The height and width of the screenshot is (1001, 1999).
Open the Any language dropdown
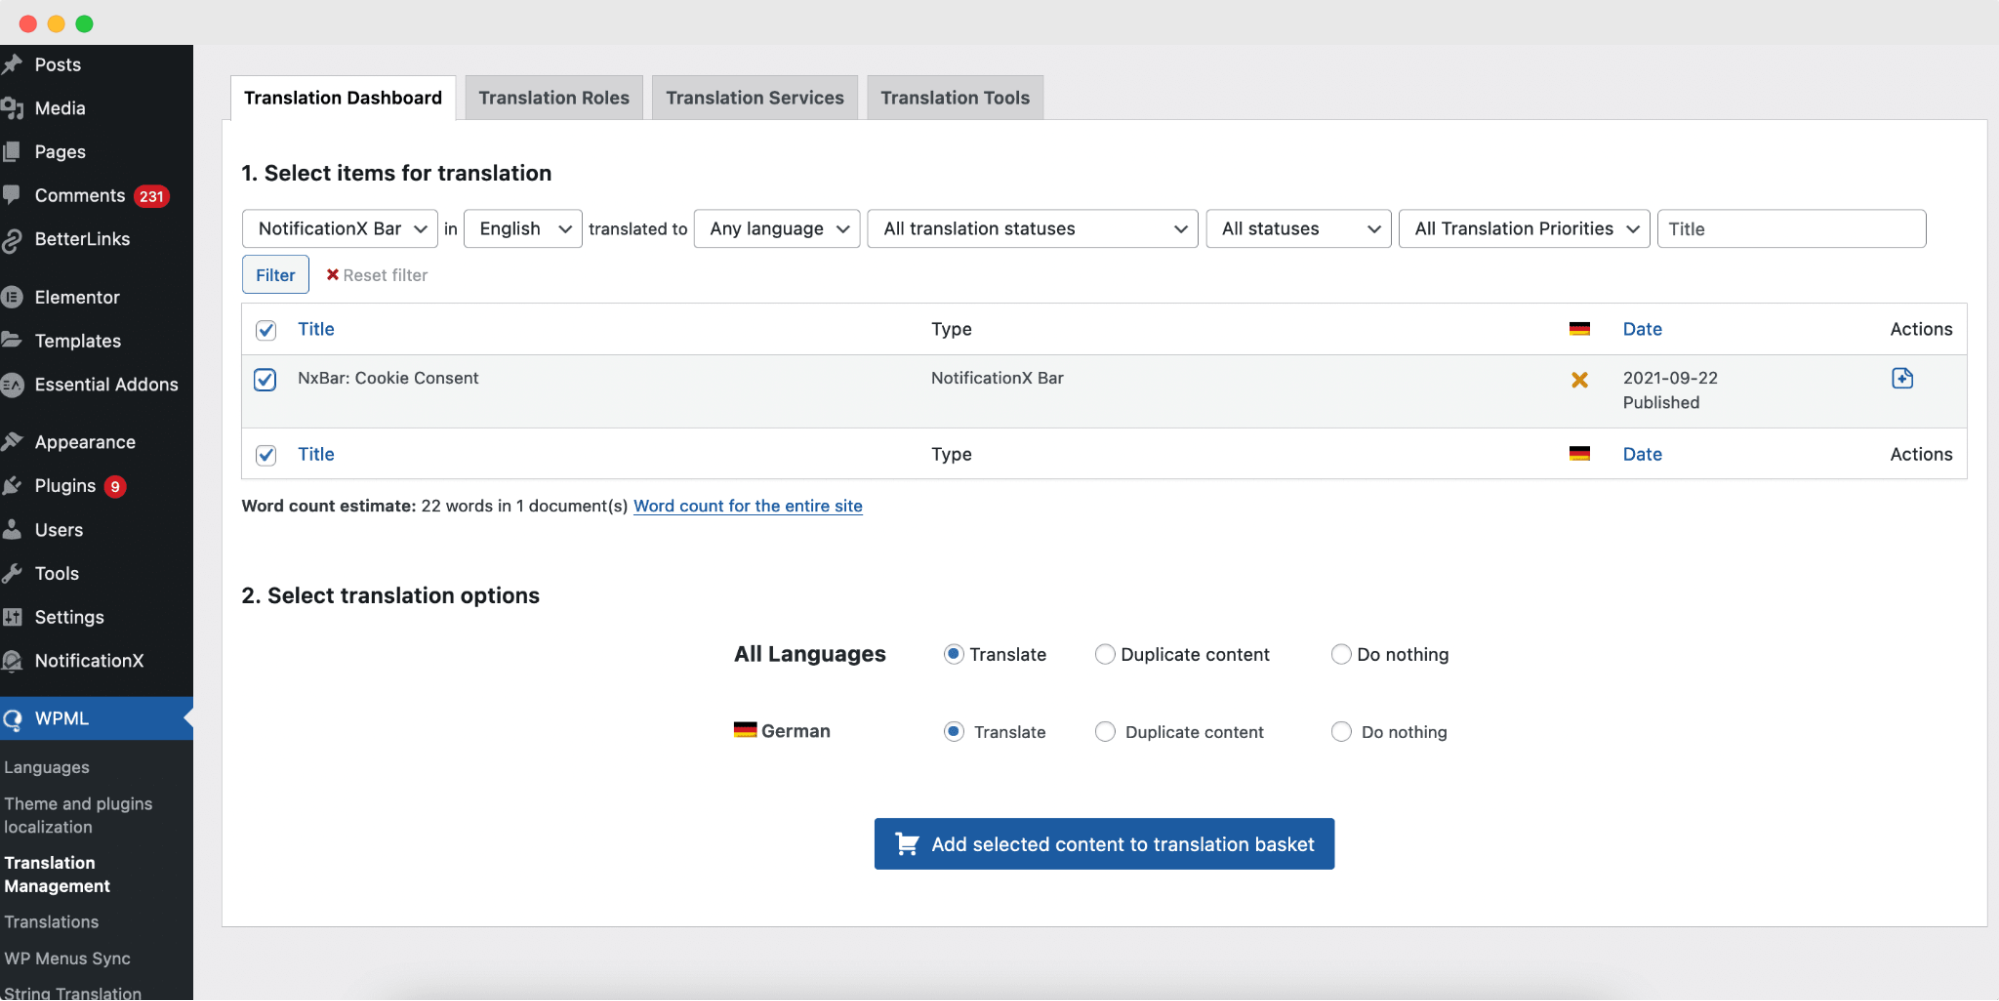coord(777,229)
